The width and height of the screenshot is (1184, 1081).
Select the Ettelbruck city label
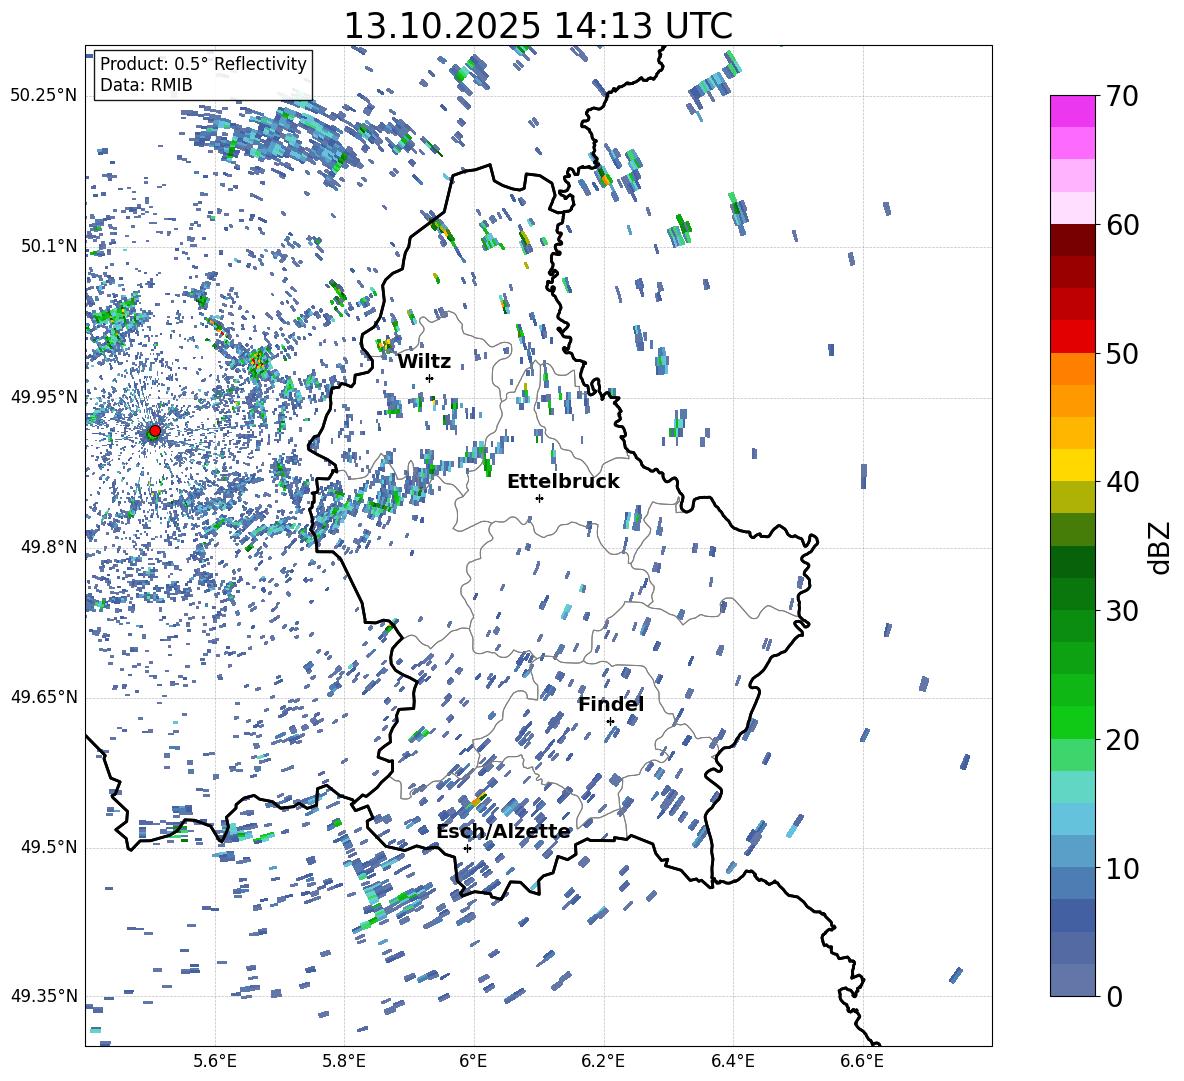(563, 481)
